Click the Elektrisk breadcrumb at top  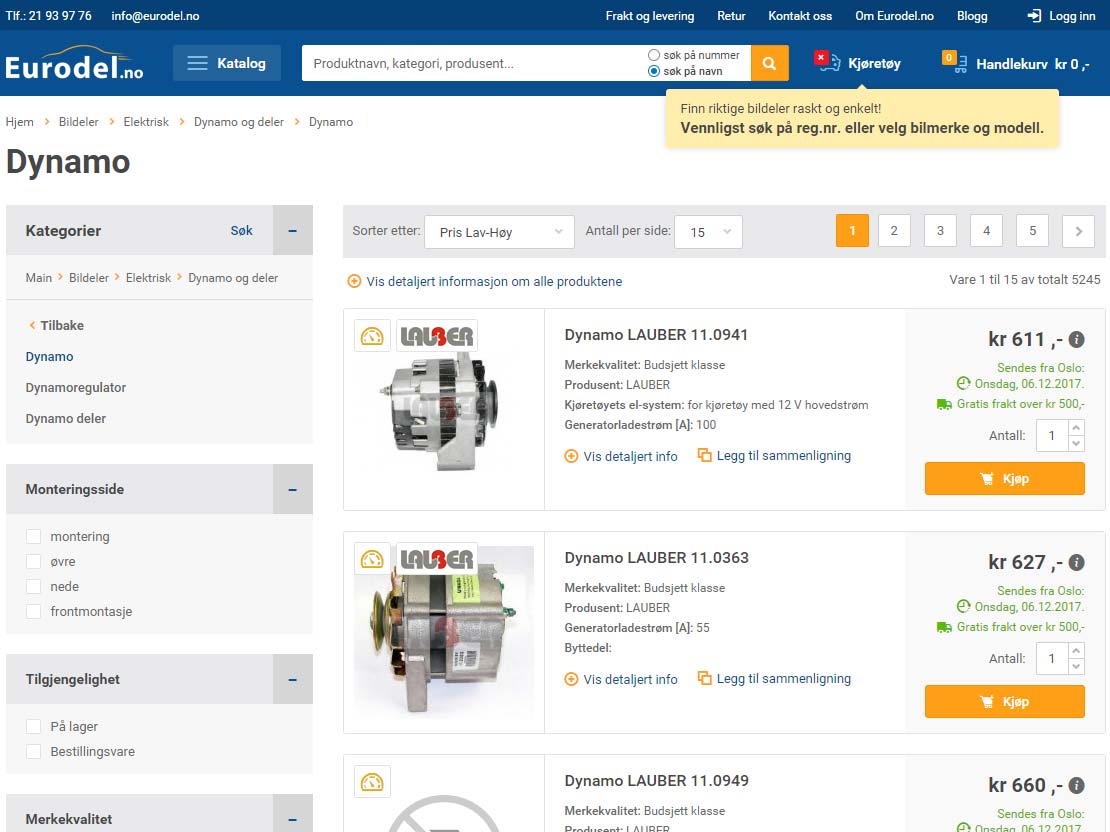(x=146, y=122)
